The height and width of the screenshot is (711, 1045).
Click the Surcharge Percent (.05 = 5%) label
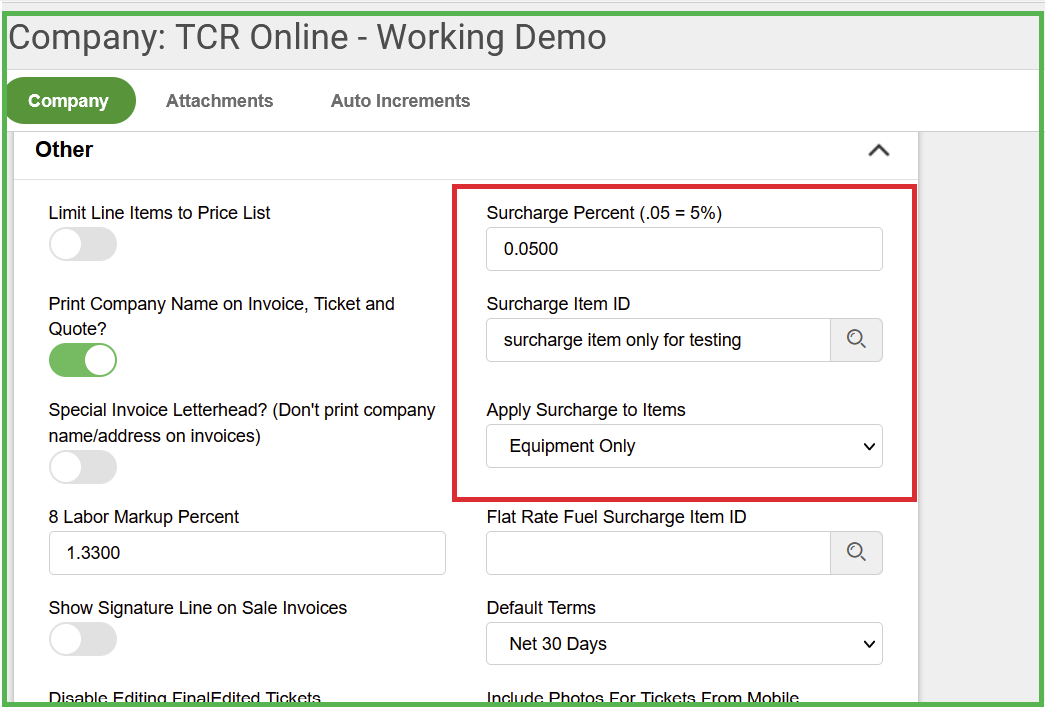pos(604,213)
